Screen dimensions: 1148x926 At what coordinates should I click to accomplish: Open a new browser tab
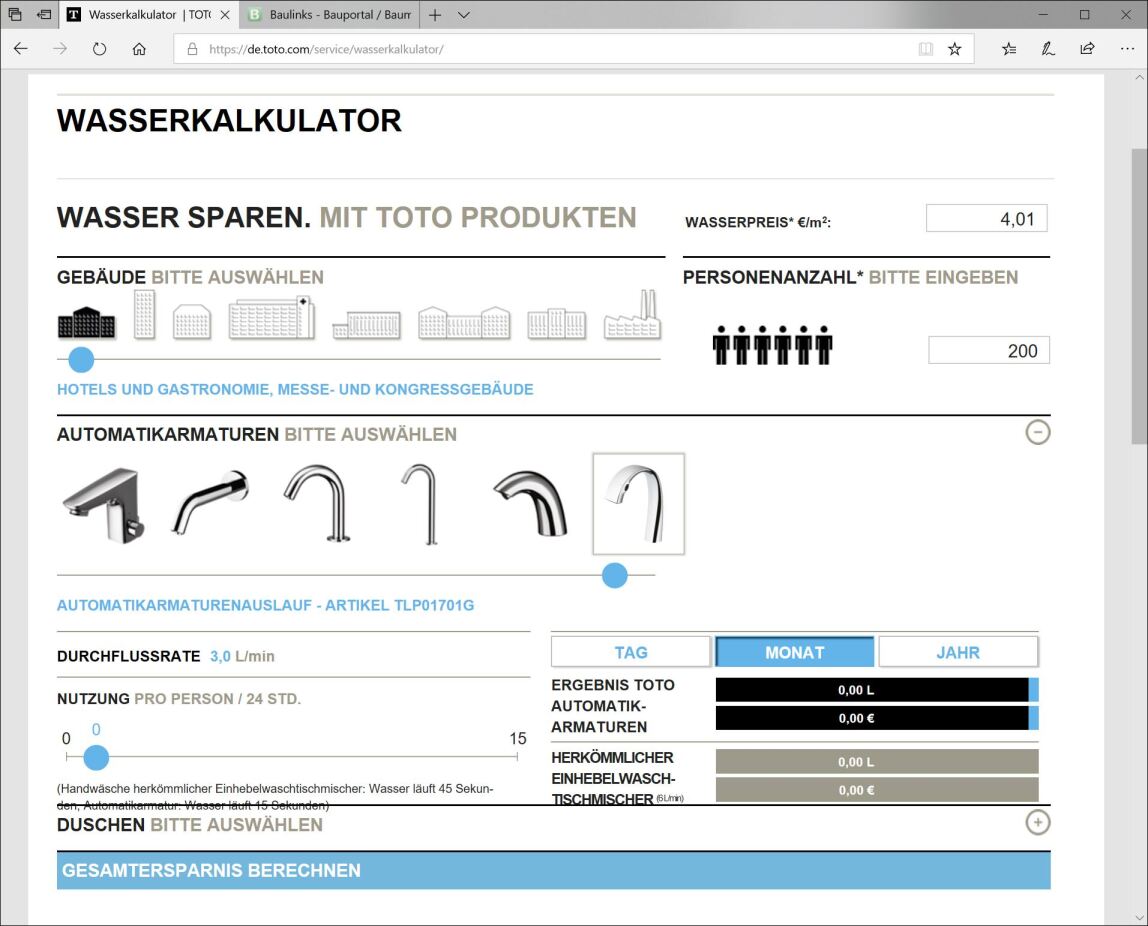click(435, 15)
